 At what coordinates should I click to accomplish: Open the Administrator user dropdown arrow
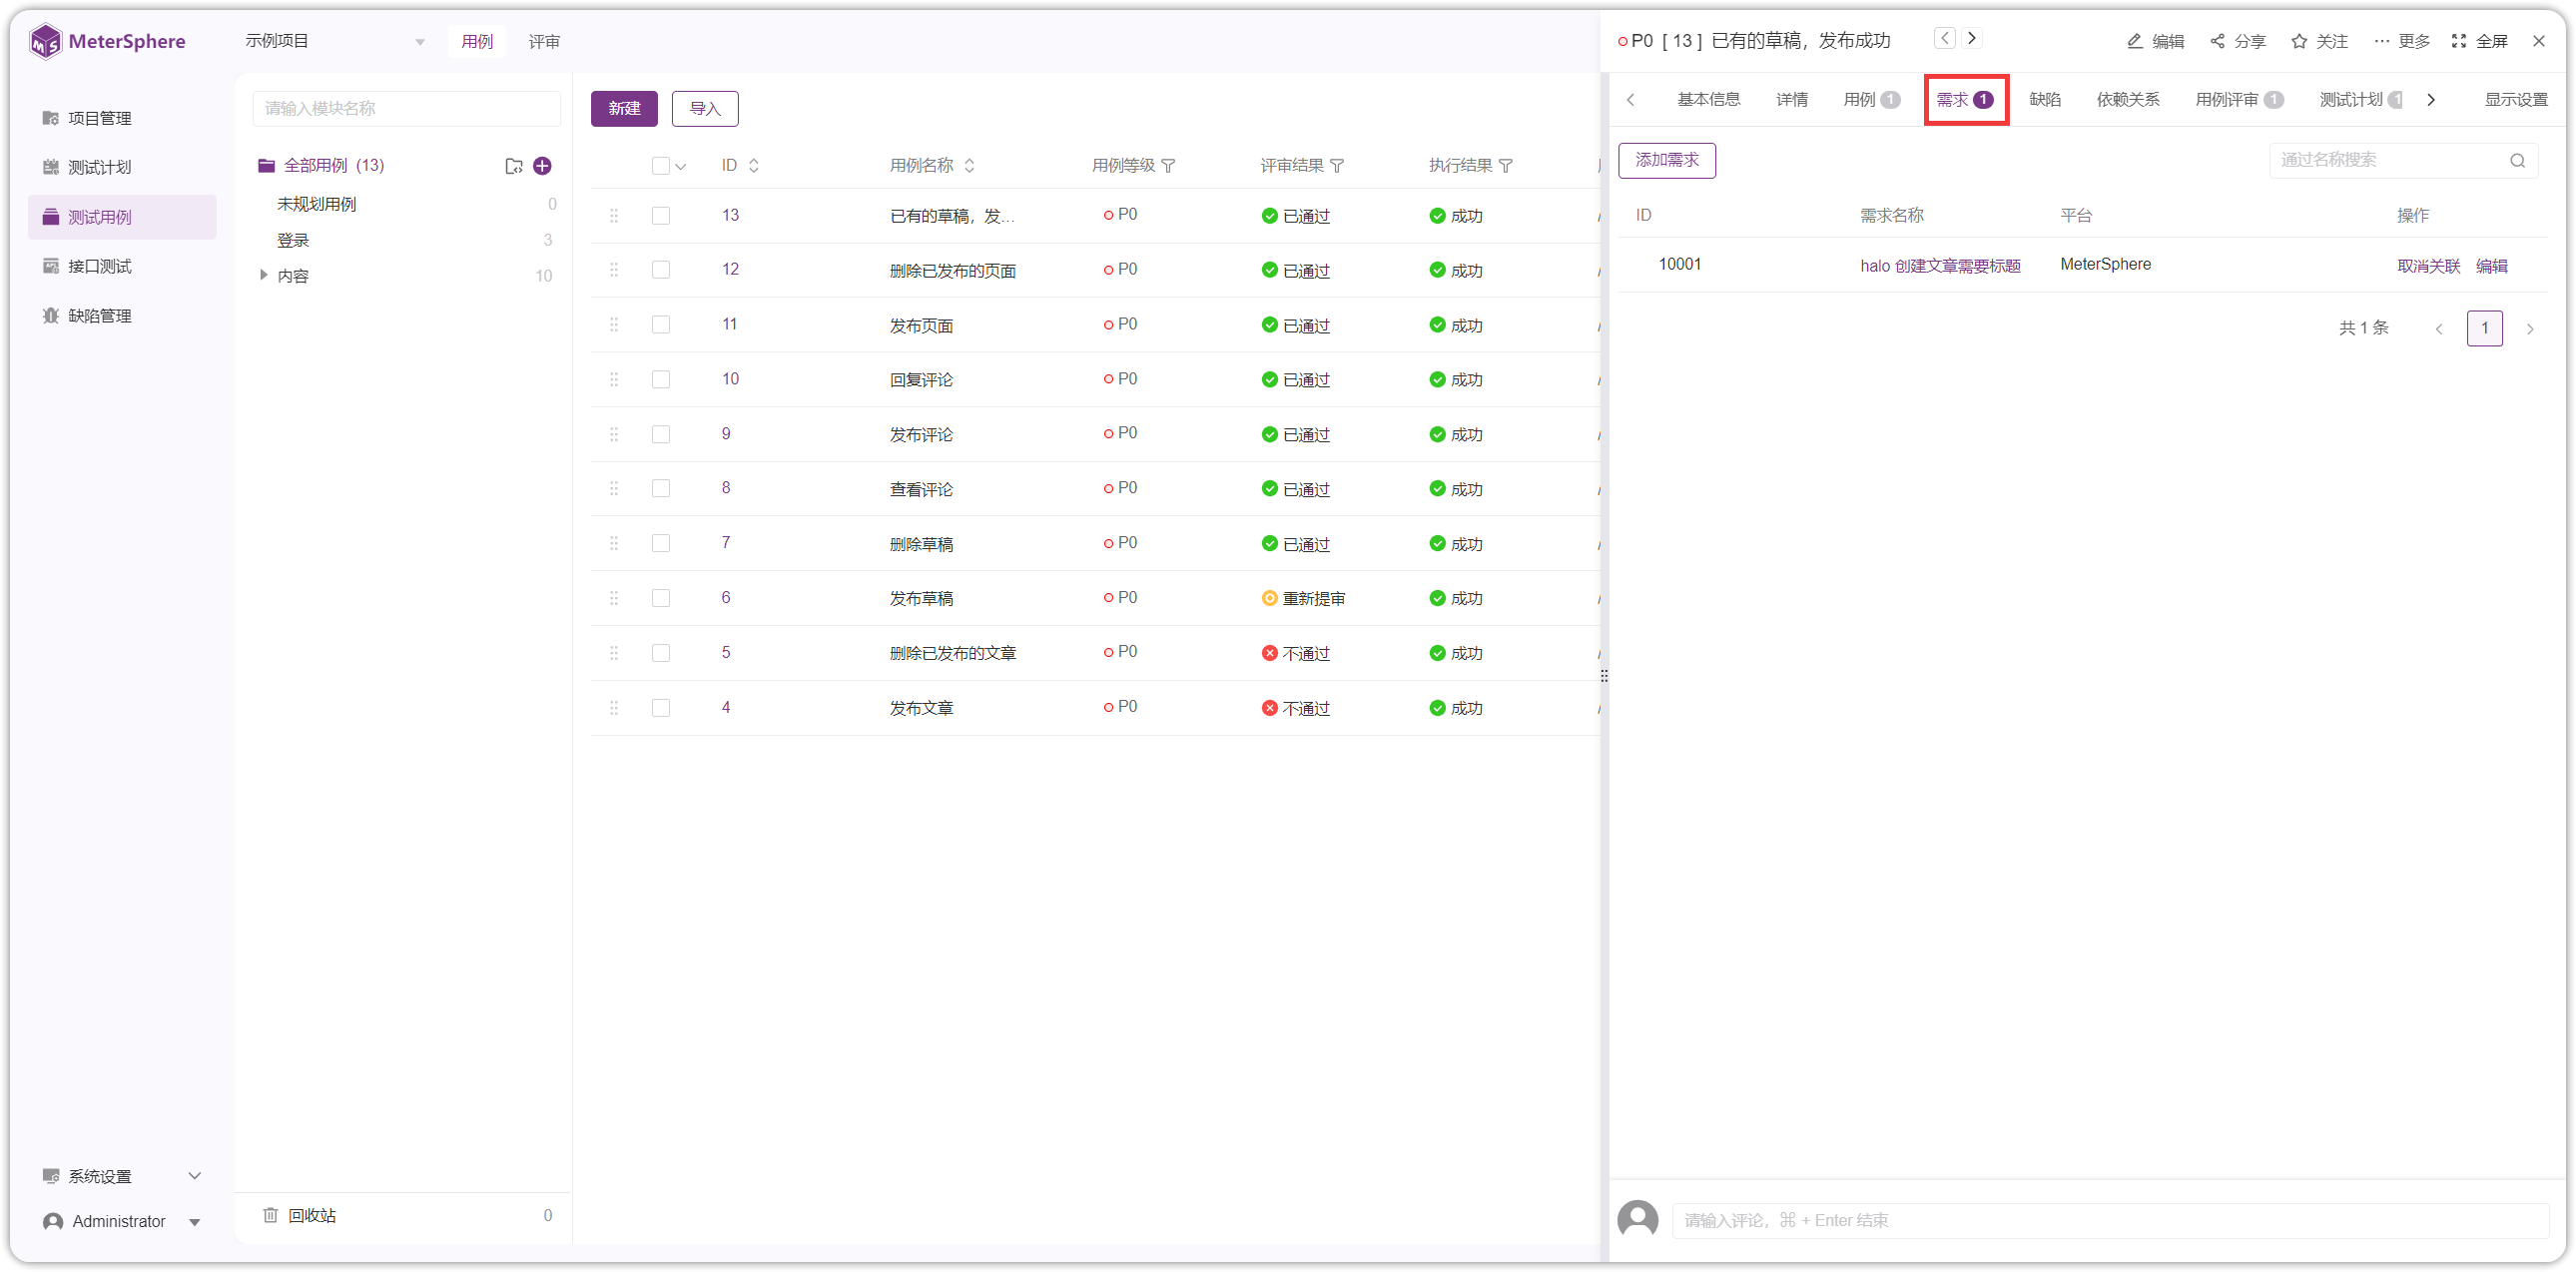click(x=195, y=1222)
